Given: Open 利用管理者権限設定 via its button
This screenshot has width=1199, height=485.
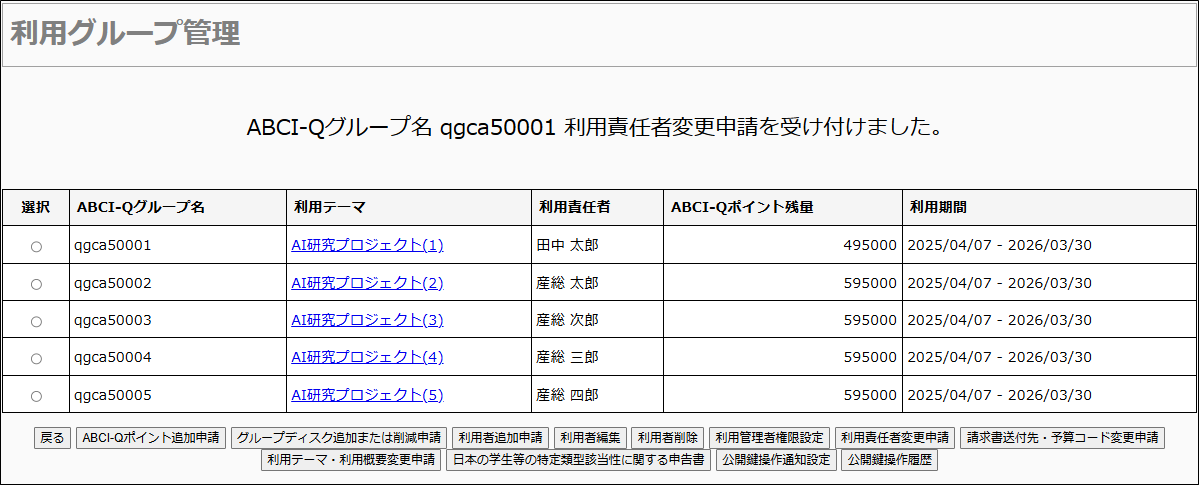Looking at the screenshot, I should [769, 438].
